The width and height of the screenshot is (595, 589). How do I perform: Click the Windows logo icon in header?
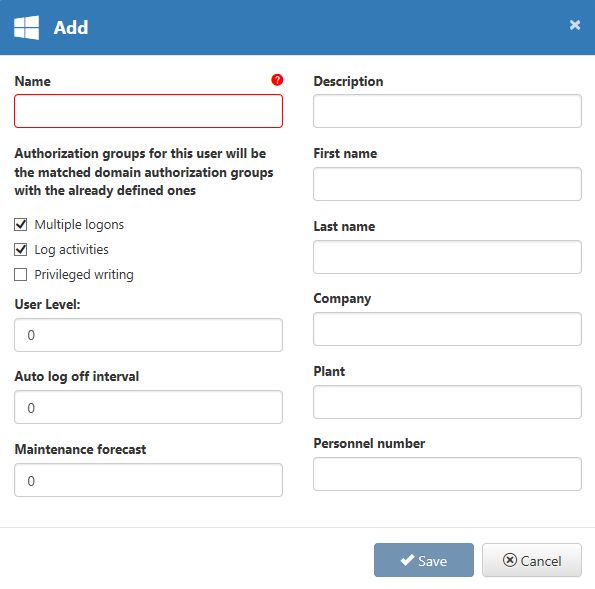click(x=27, y=28)
